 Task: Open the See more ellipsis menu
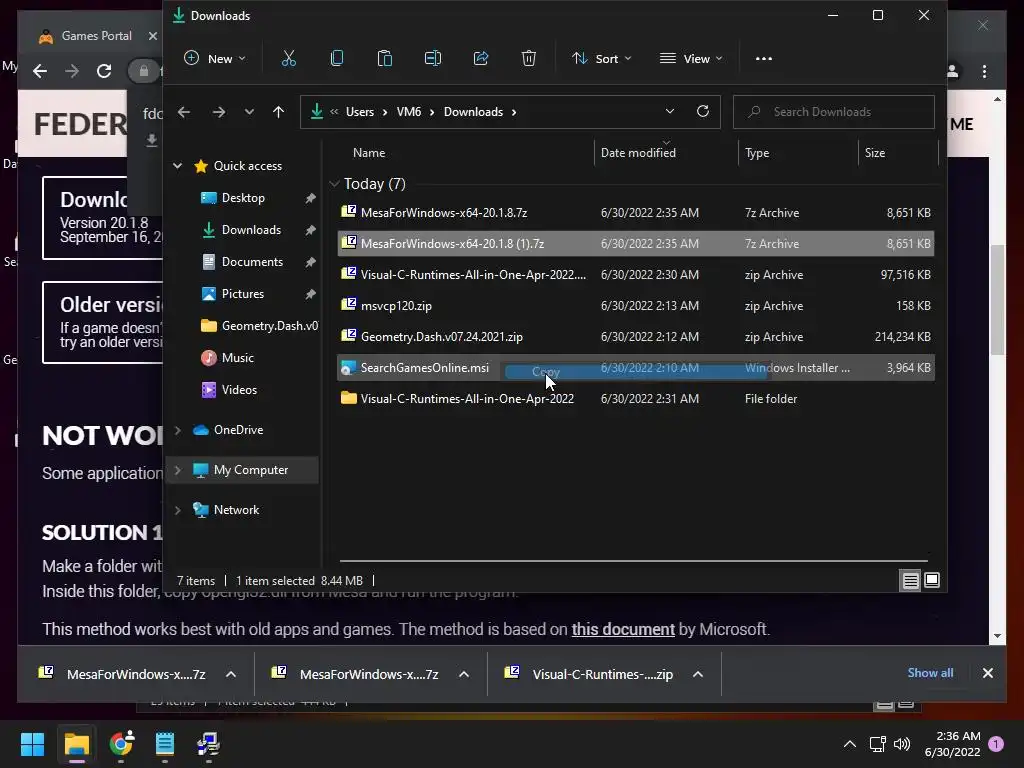[x=763, y=59]
